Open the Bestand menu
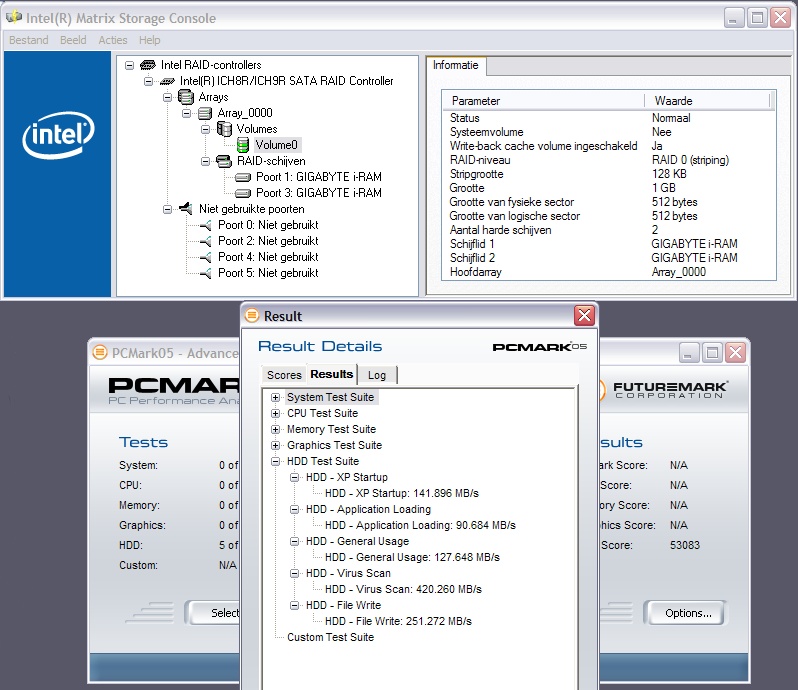This screenshot has height=690, width=798. tap(28, 40)
